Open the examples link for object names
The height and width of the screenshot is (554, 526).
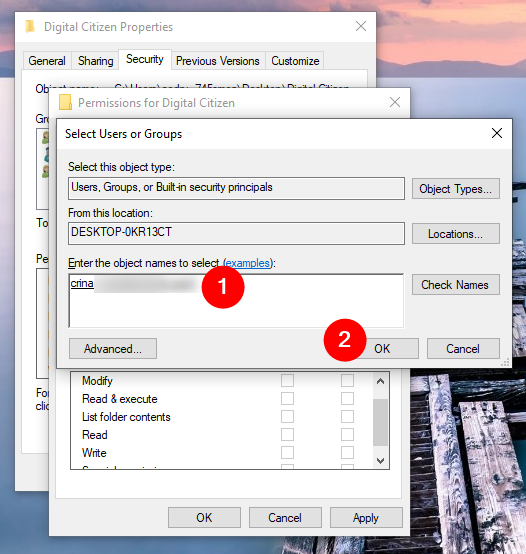[247, 263]
